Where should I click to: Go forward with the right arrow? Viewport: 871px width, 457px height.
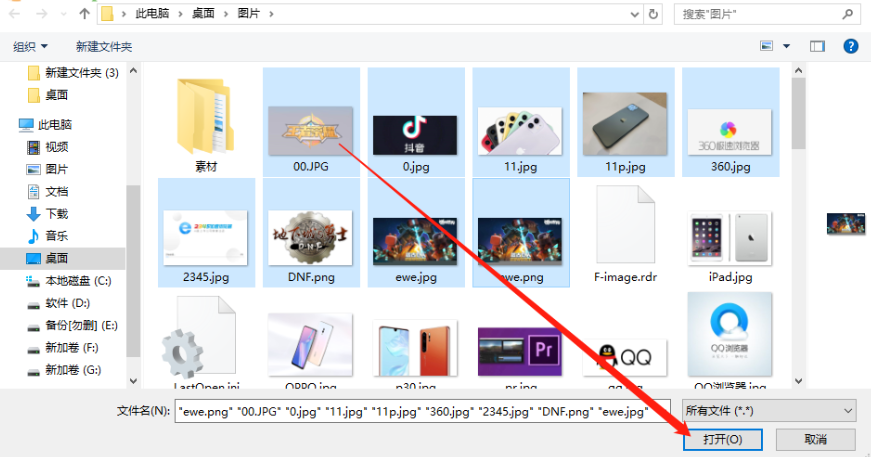[42, 13]
